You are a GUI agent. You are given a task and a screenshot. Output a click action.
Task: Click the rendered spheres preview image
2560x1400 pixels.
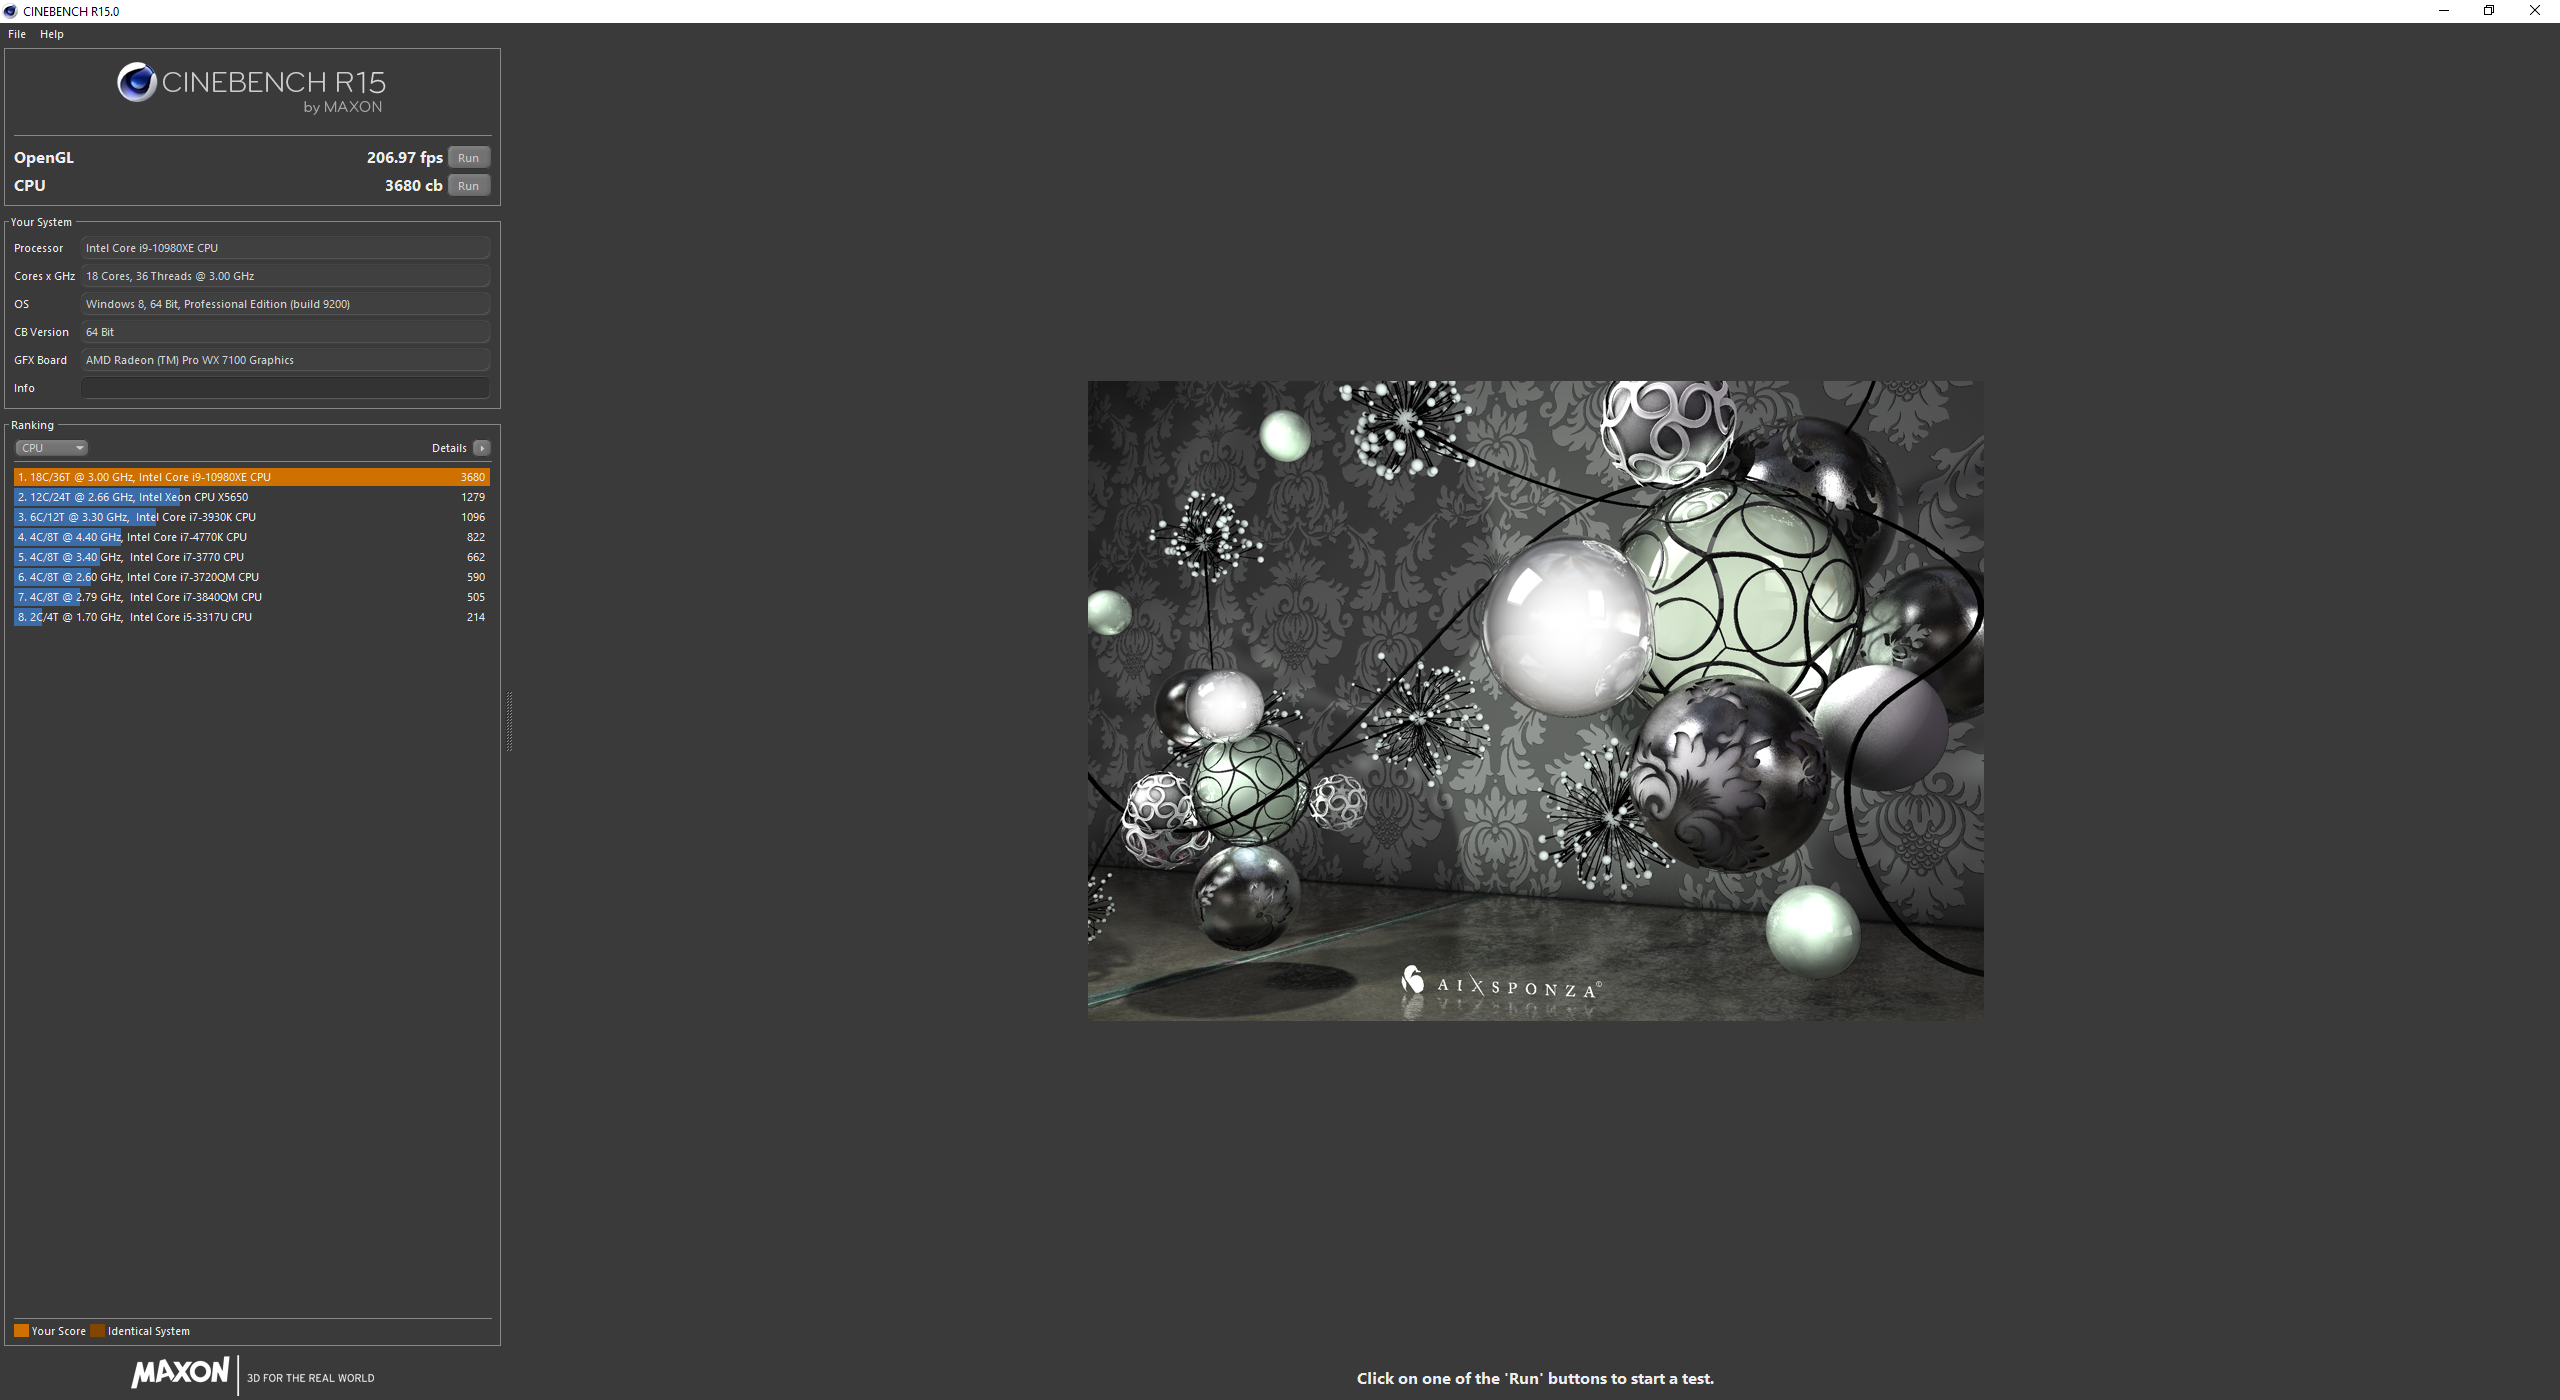click(1535, 700)
